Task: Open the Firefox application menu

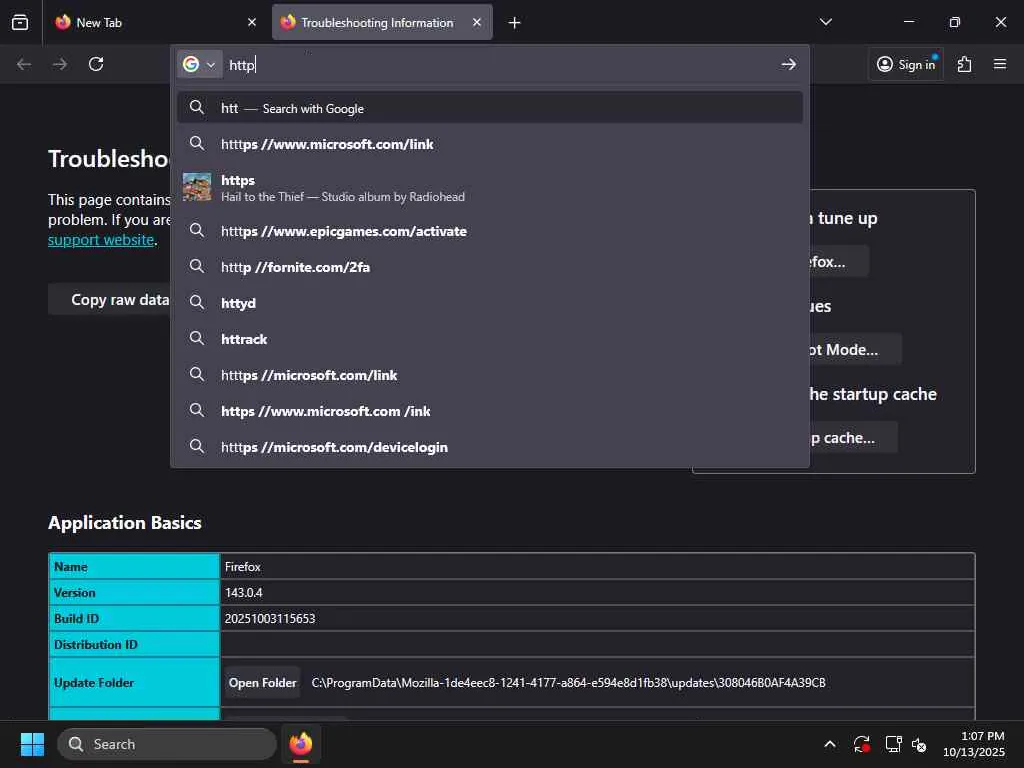Action: coord(1000,64)
